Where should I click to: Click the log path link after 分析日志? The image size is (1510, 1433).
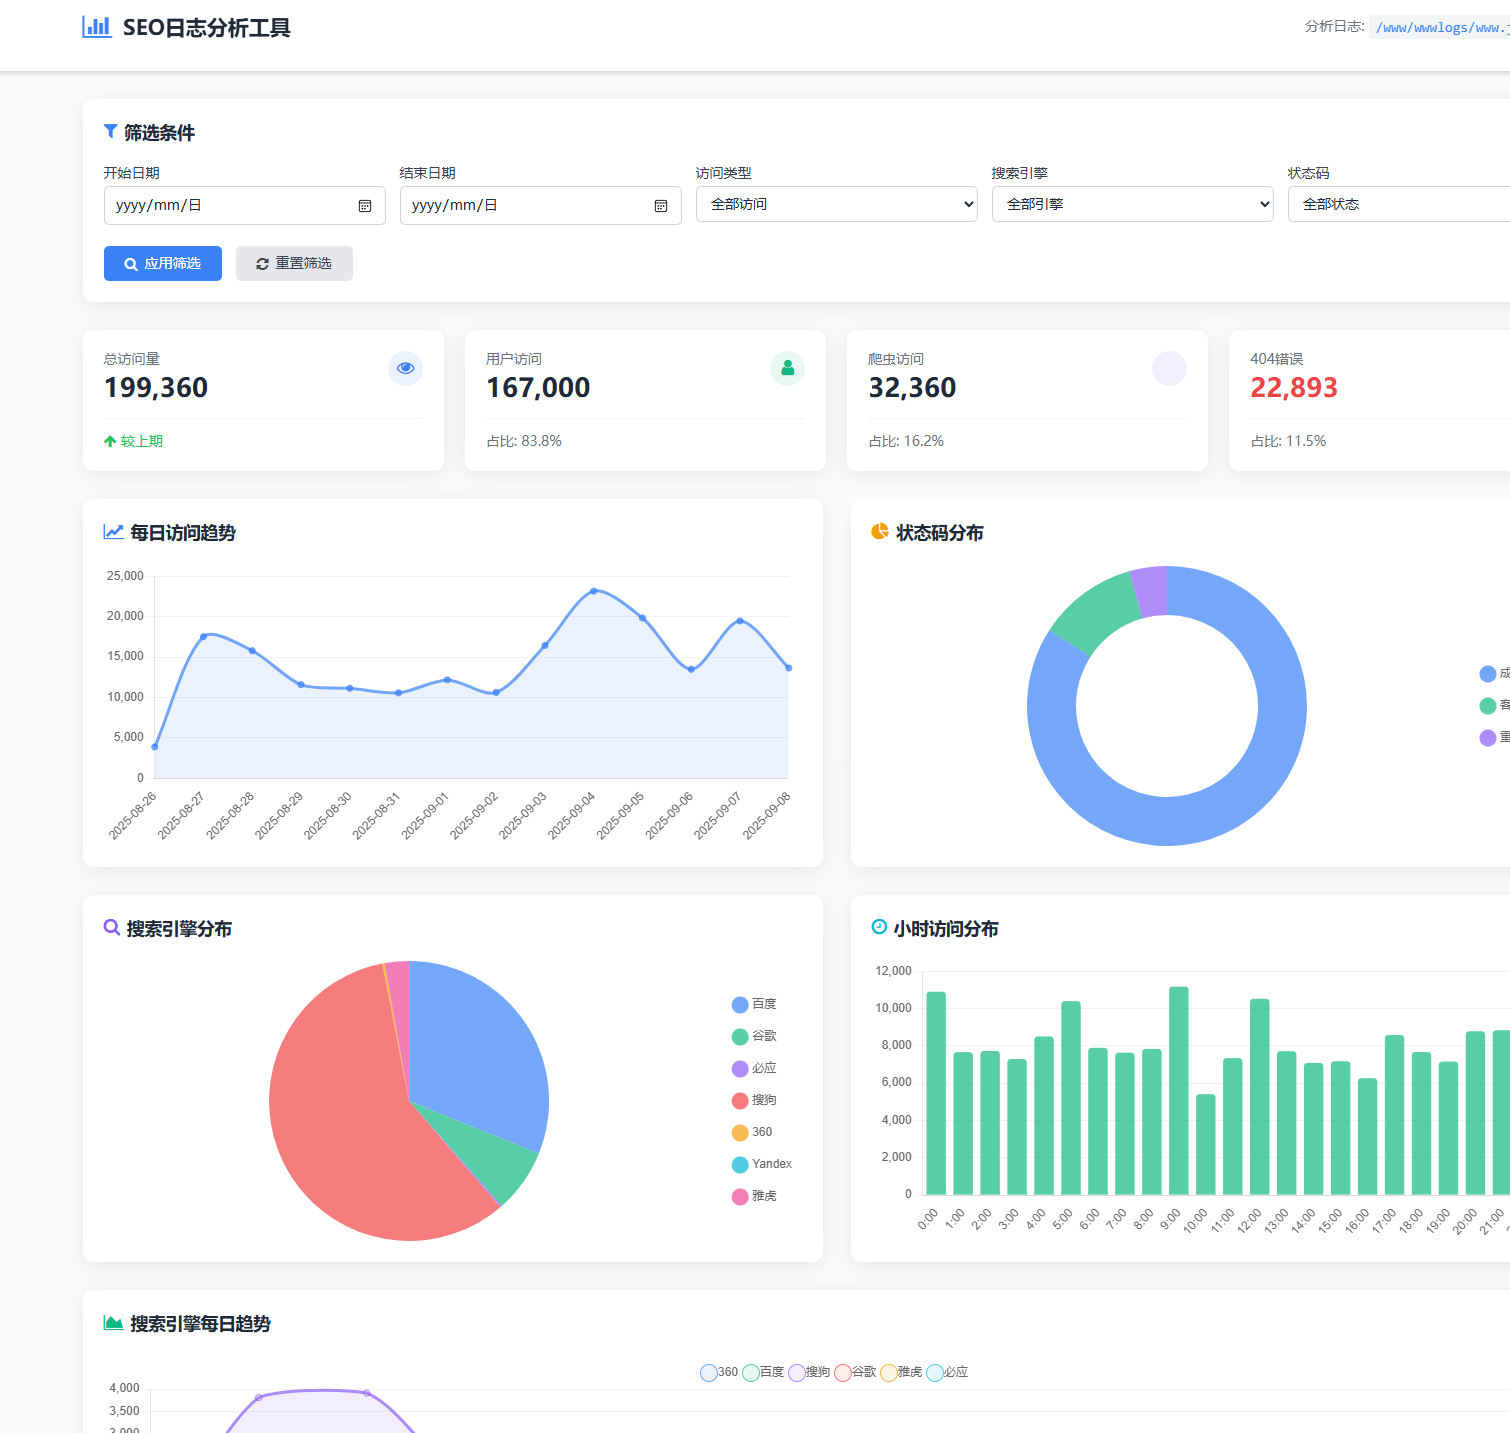[x=1440, y=27]
